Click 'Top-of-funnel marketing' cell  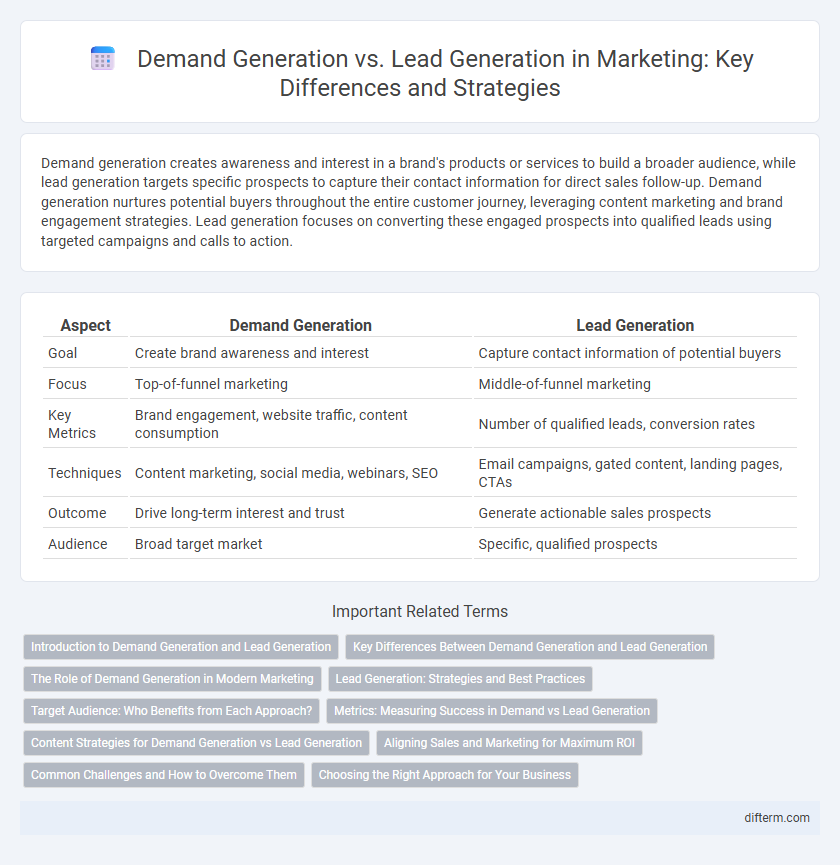(211, 384)
